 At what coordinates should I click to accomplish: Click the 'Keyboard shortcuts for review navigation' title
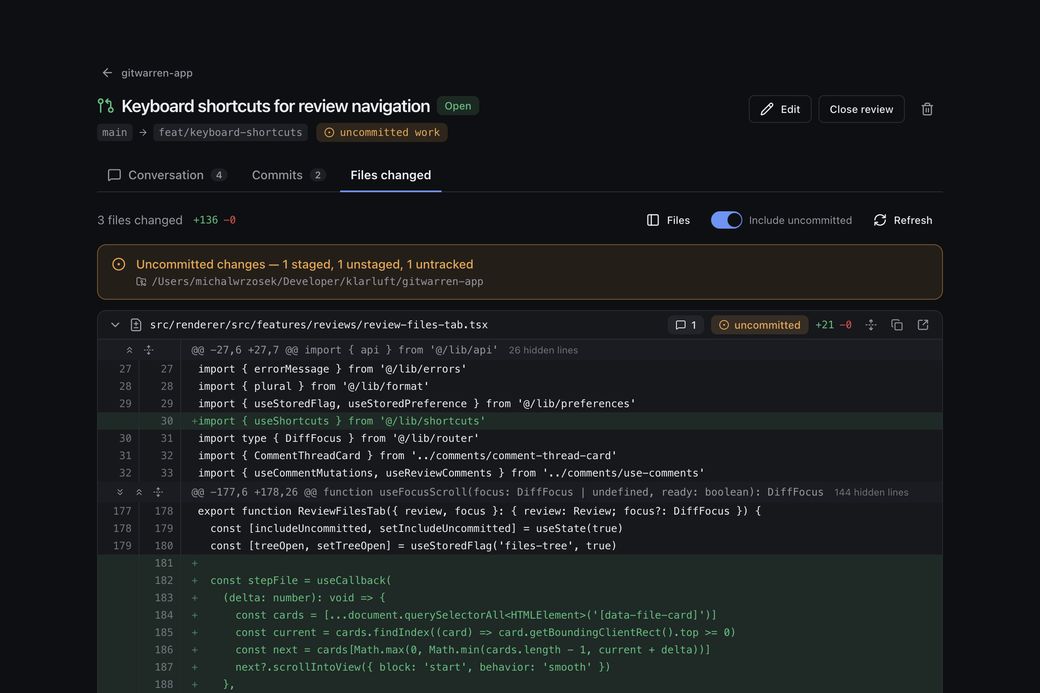[276, 106]
